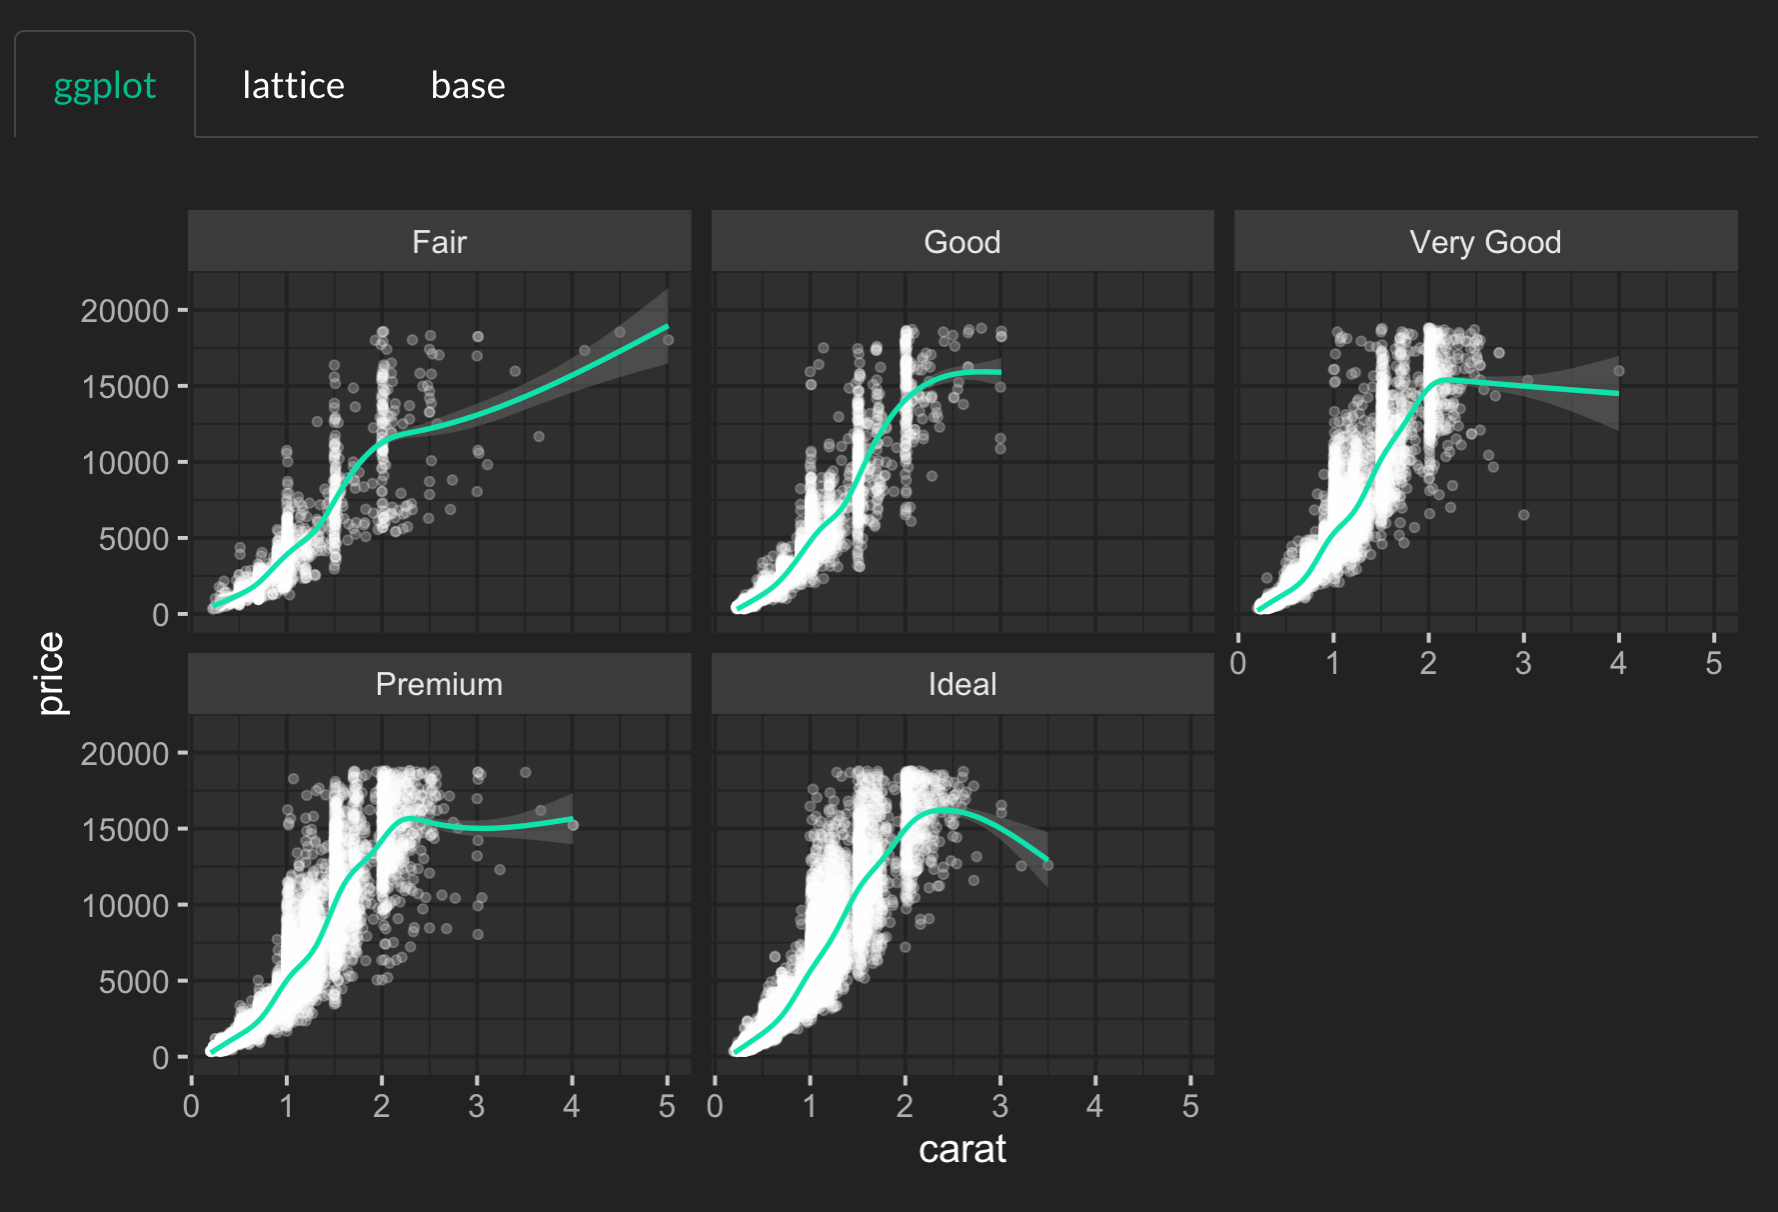Viewport: 1778px width, 1212px height.
Task: Select the ggplot tab
Action: [105, 86]
